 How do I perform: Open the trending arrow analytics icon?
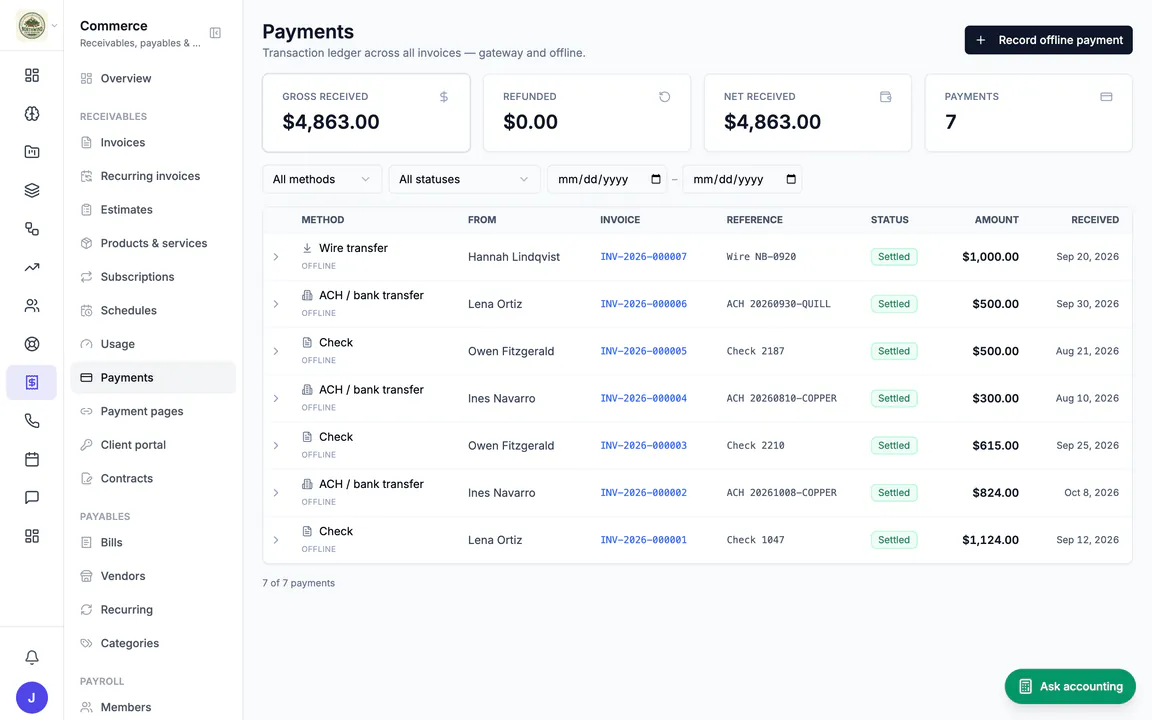coord(32,267)
